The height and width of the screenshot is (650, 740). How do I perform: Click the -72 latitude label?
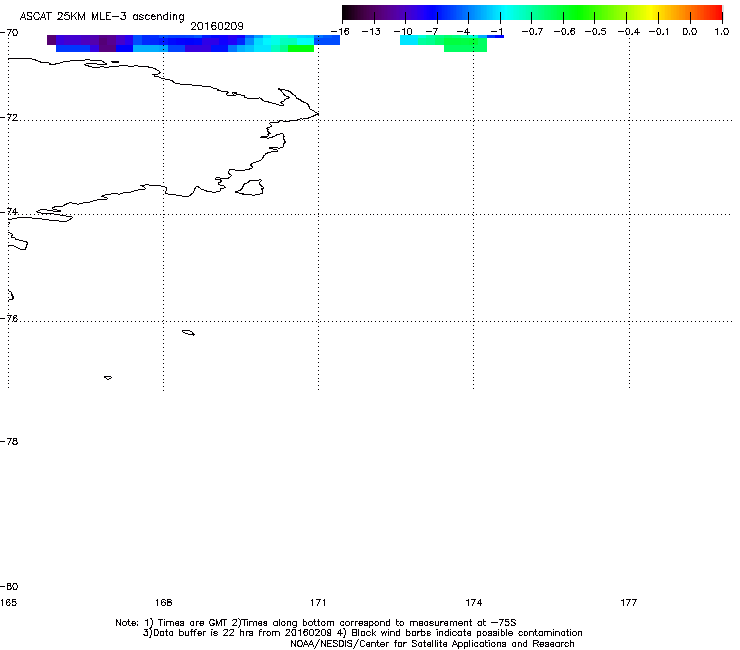[9, 117]
